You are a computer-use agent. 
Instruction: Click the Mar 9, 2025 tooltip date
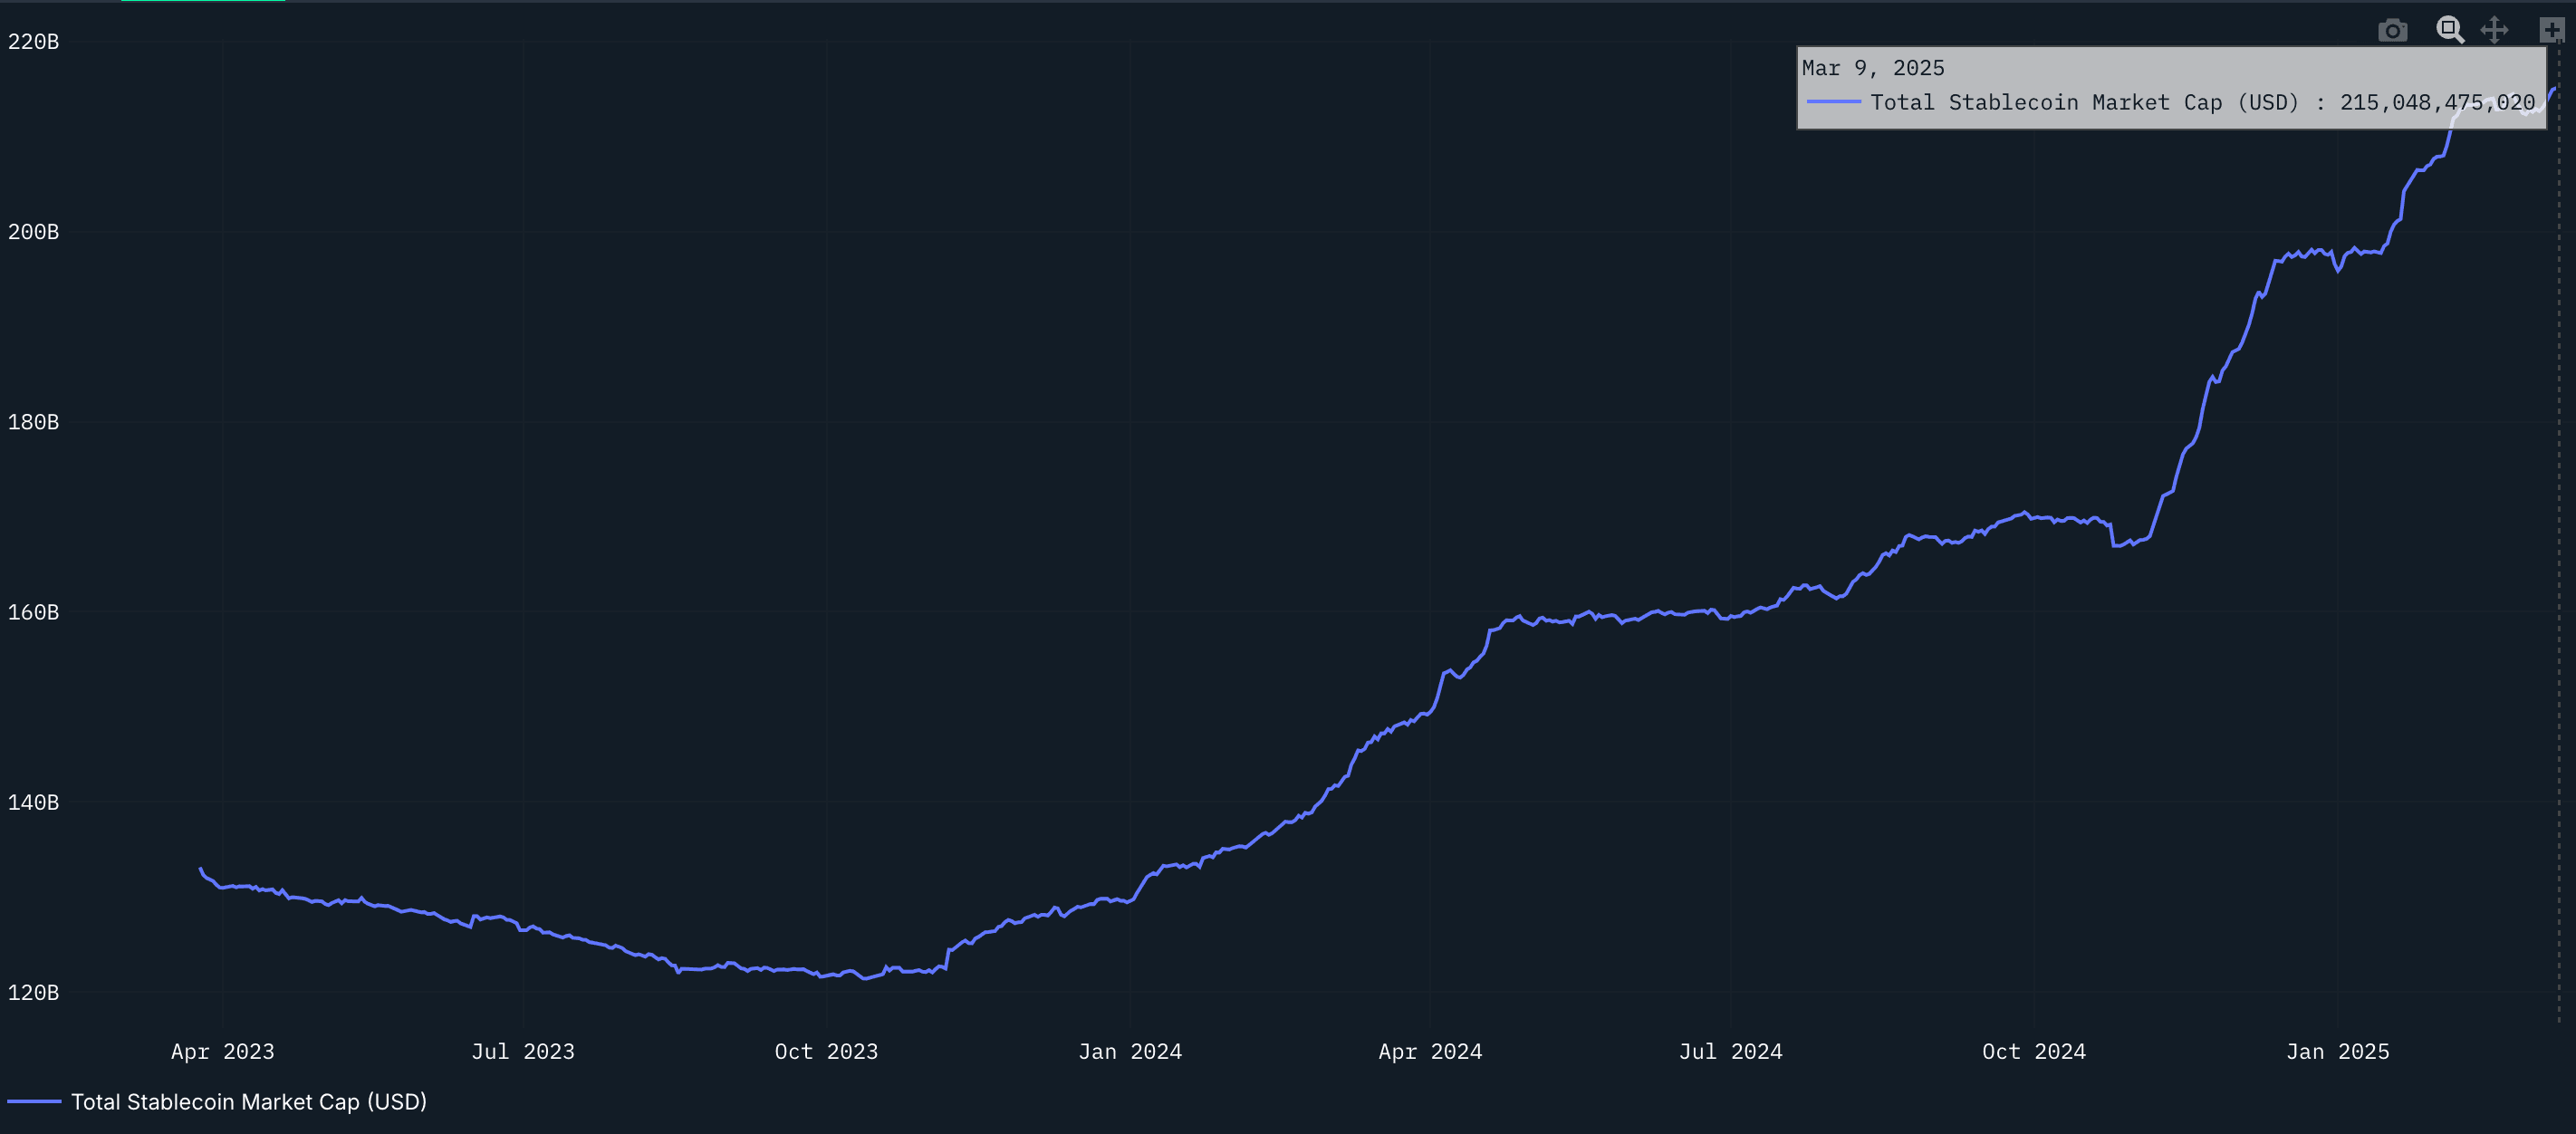pyautogui.click(x=1872, y=68)
